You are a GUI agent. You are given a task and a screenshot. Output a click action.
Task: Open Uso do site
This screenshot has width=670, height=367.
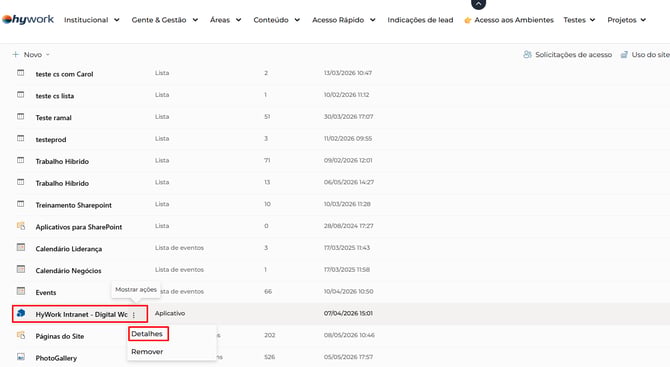point(650,55)
